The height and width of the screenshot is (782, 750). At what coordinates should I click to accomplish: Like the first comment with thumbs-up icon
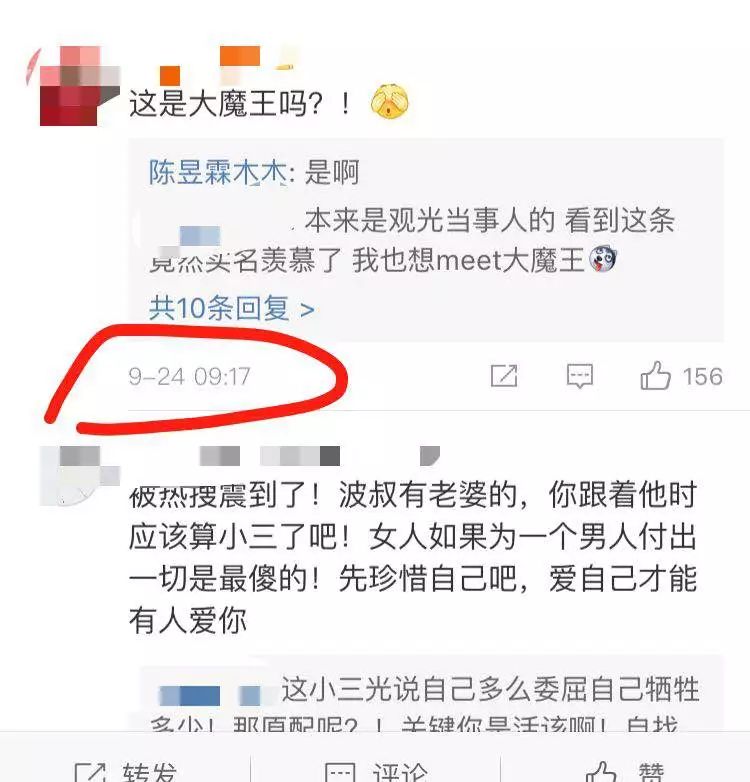655,376
